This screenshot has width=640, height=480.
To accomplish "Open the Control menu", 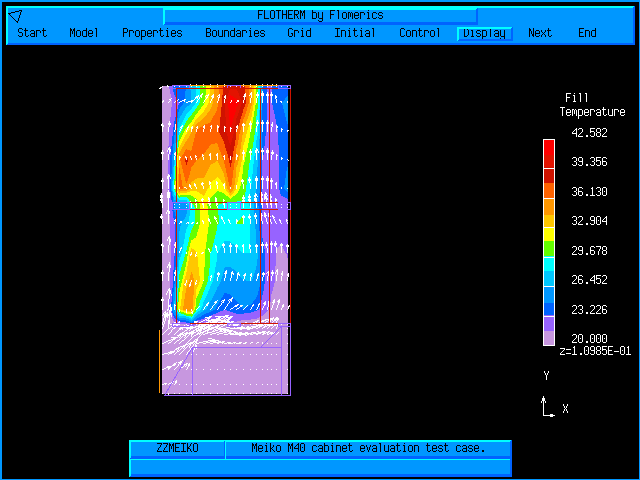I will (420, 33).
